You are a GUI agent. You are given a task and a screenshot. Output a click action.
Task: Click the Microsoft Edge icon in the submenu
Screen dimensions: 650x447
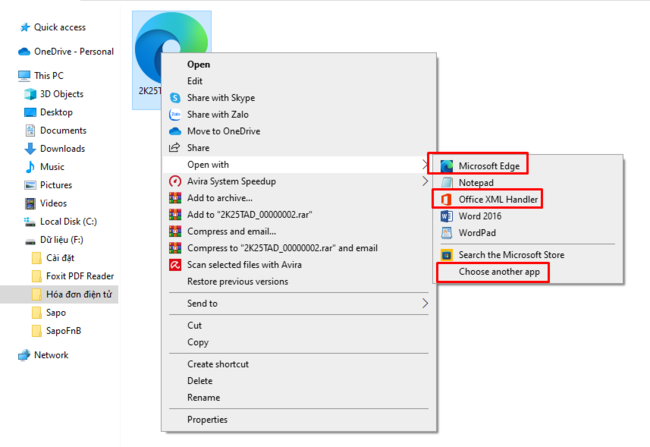(x=446, y=165)
